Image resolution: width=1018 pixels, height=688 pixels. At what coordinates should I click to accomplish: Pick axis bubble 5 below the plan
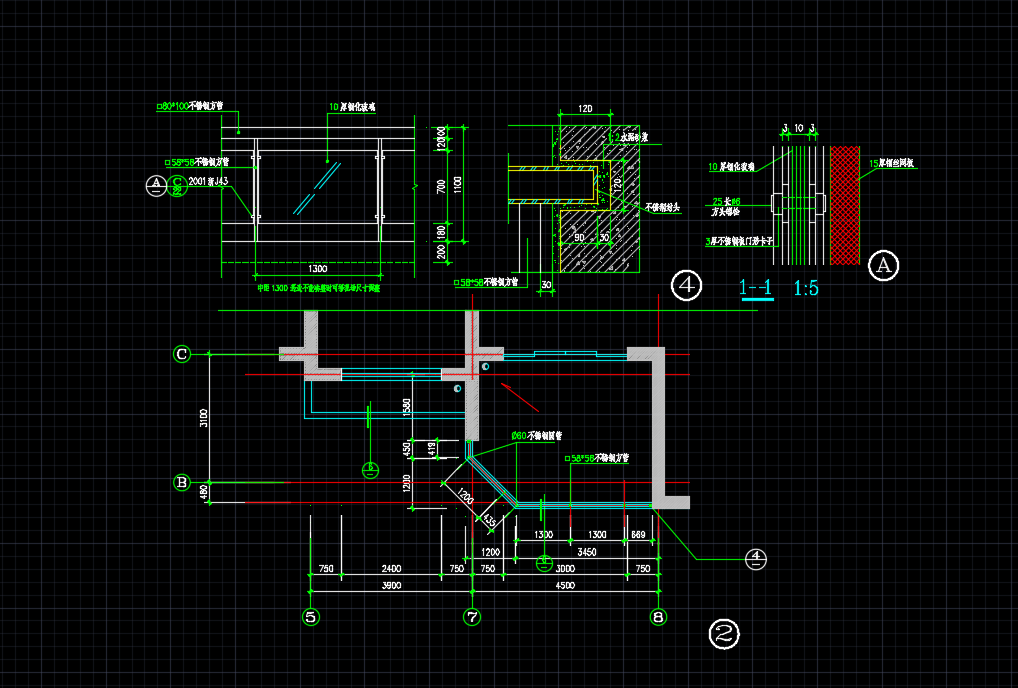(x=310, y=617)
